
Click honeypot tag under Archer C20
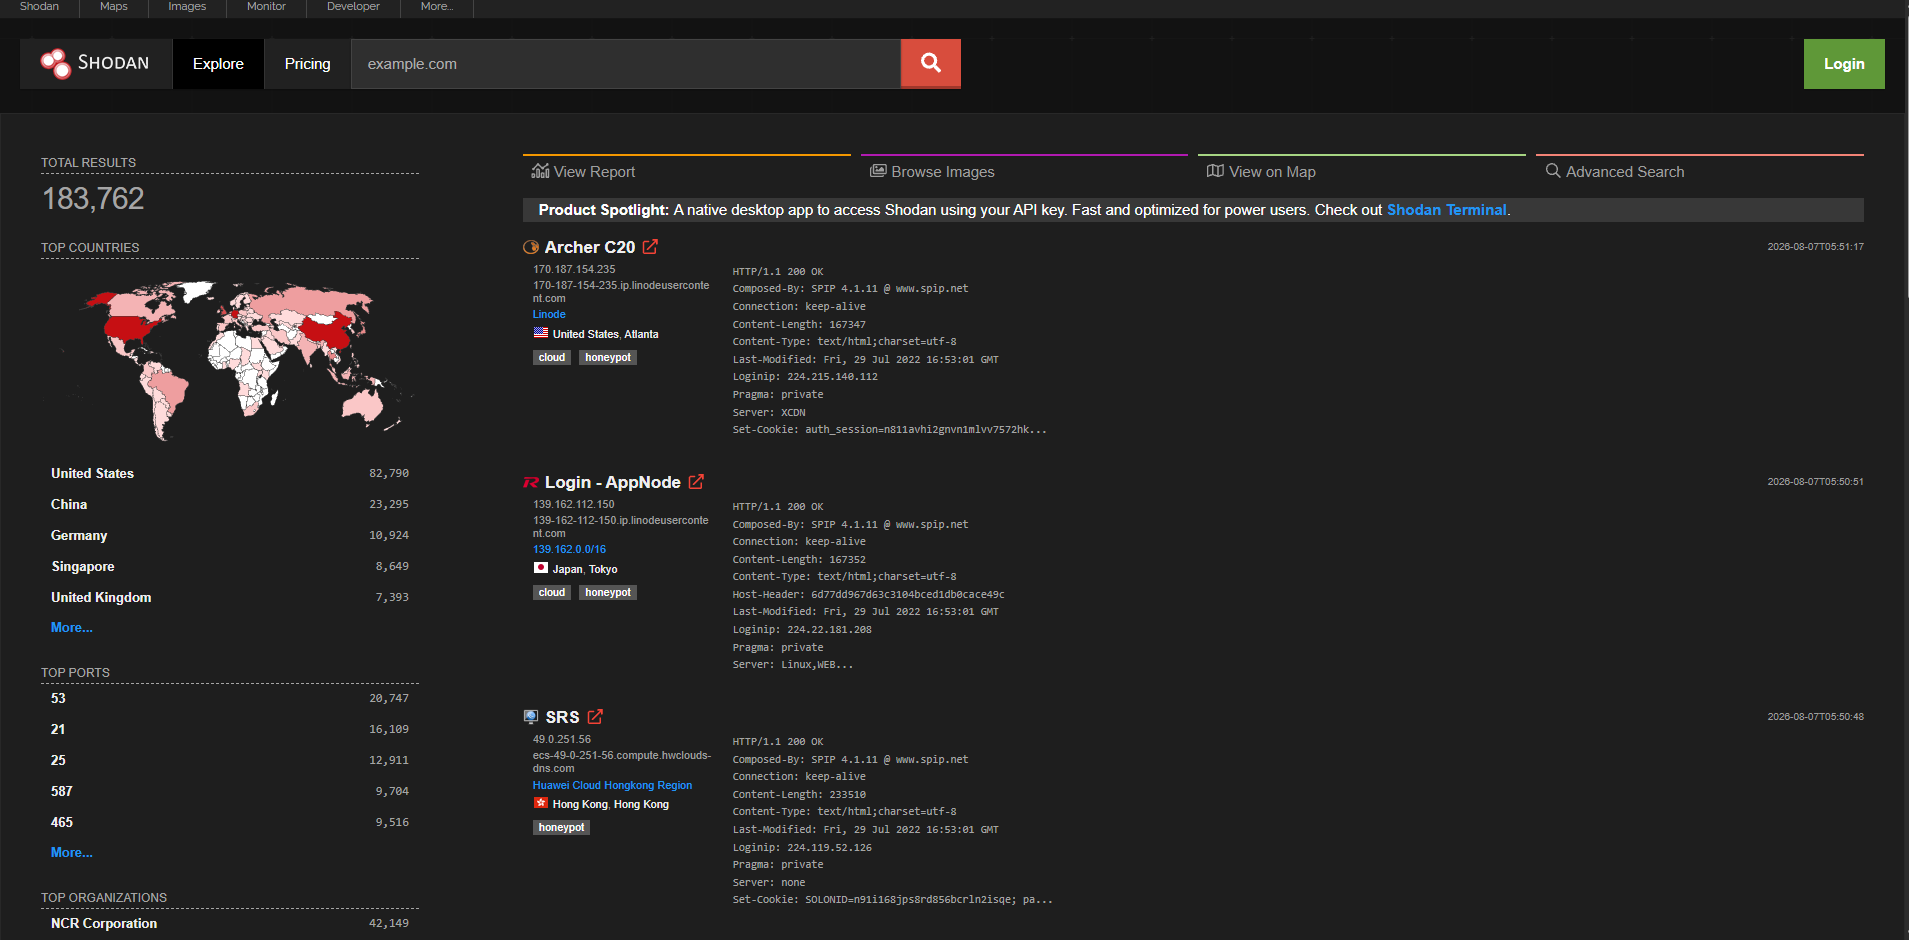click(x=608, y=357)
